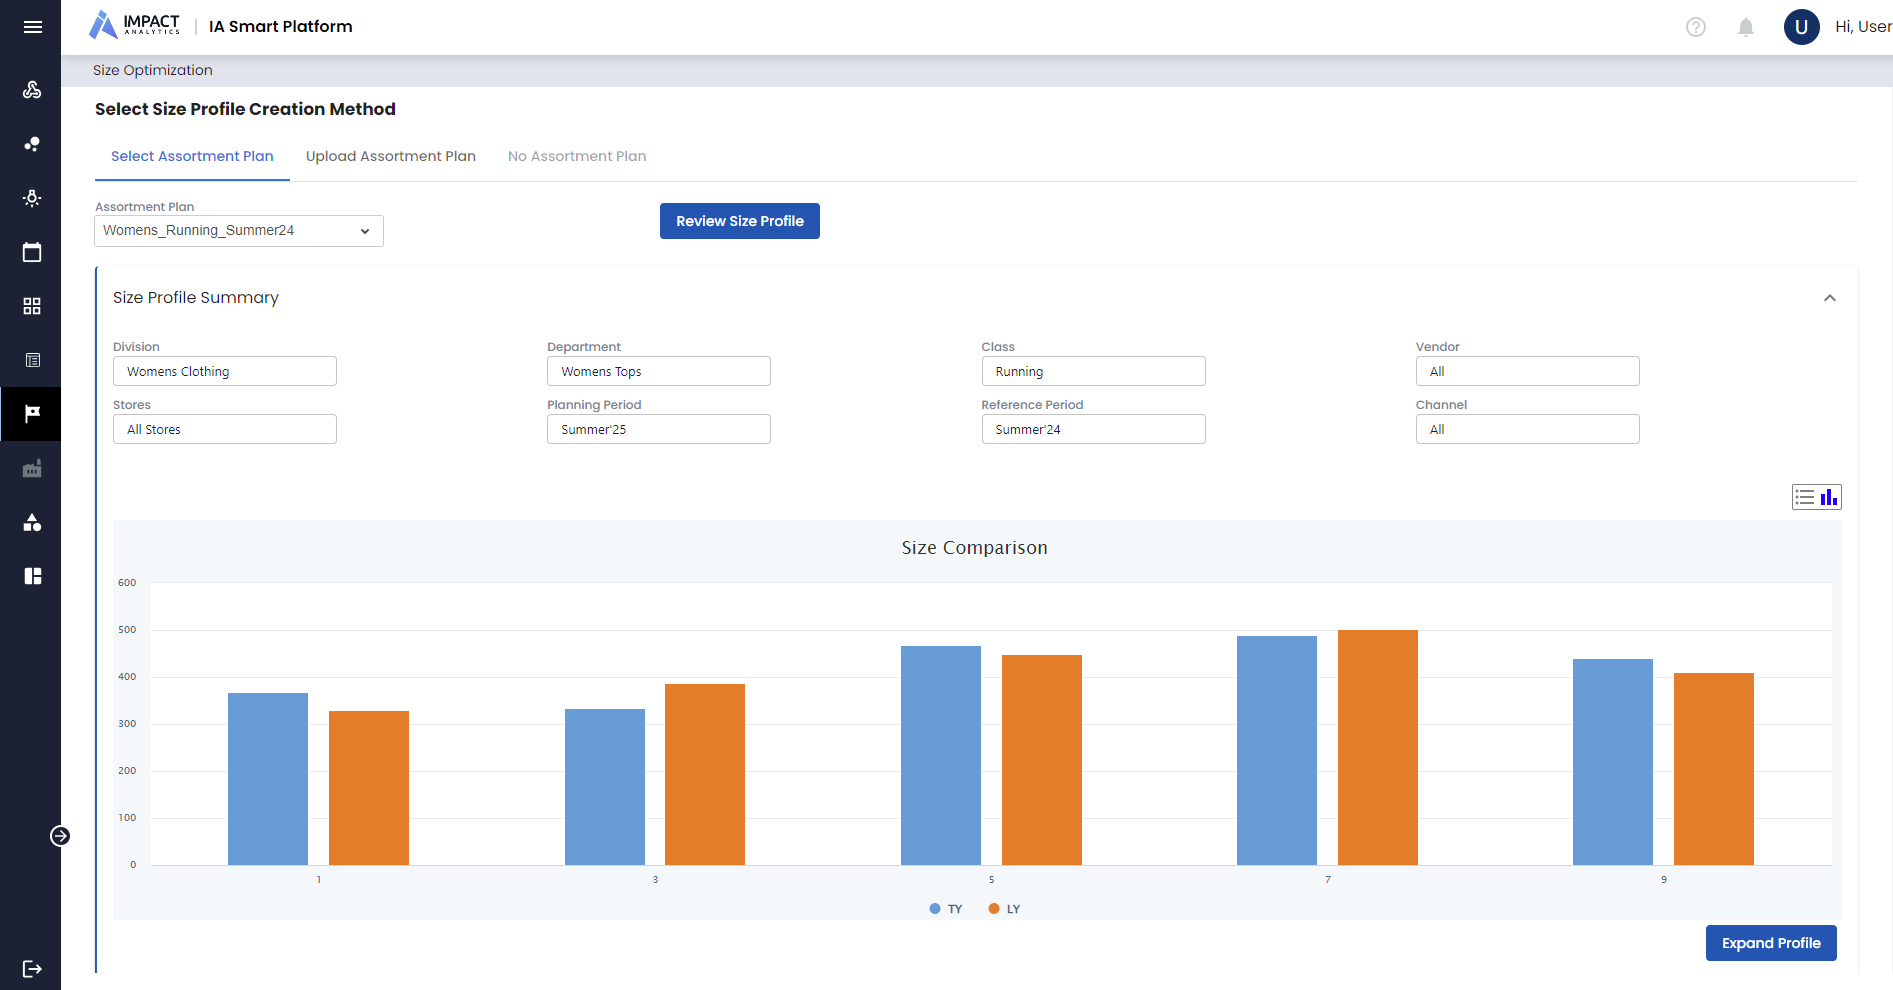Toggle TY series in chart legend
The image size is (1893, 990).
point(946,909)
